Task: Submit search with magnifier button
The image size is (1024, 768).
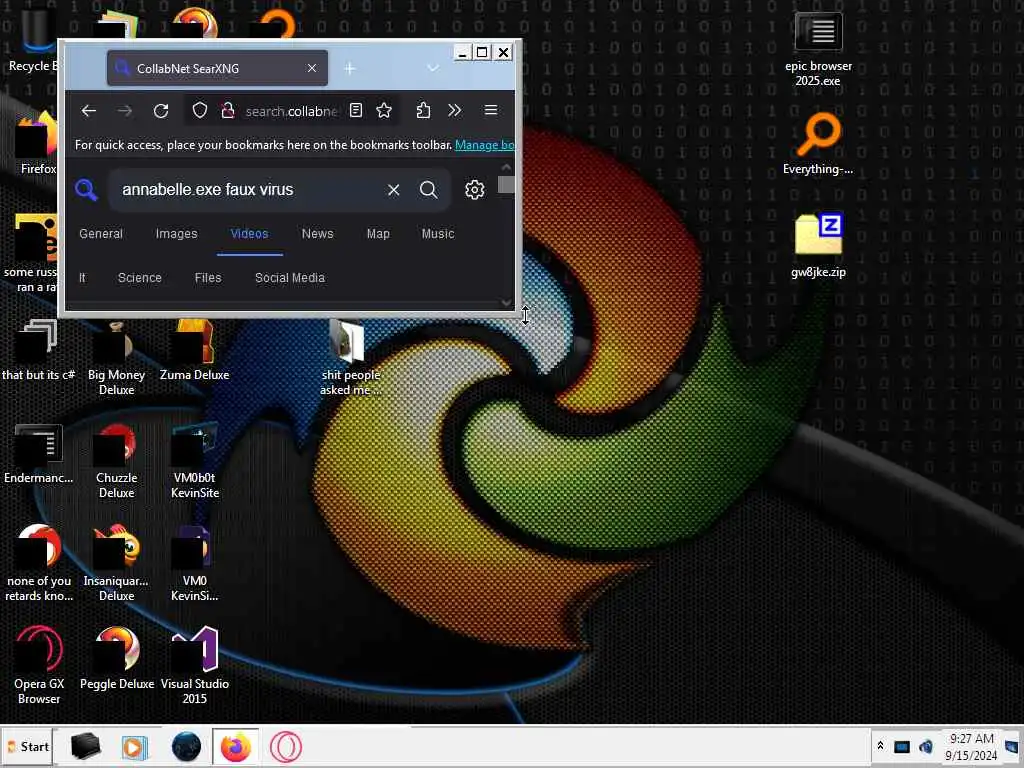Action: 428,189
